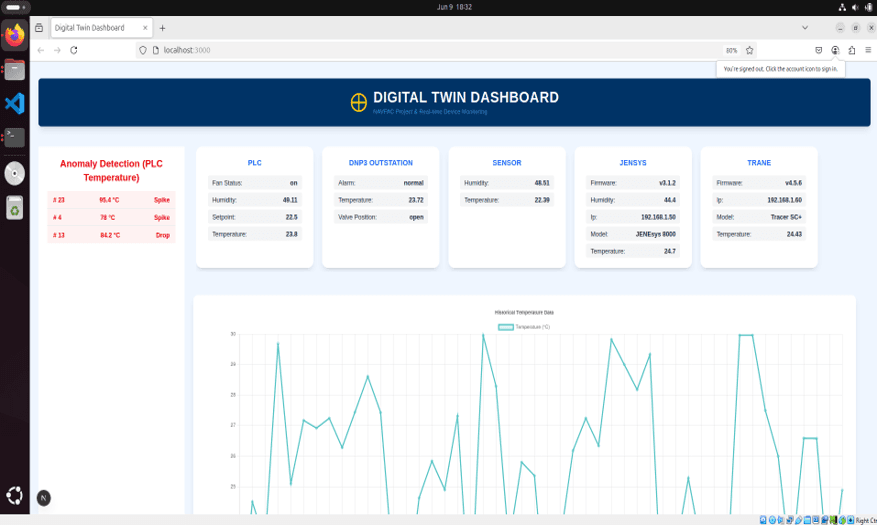Click the PLC card heading
The width and height of the screenshot is (877, 525).
click(254, 163)
